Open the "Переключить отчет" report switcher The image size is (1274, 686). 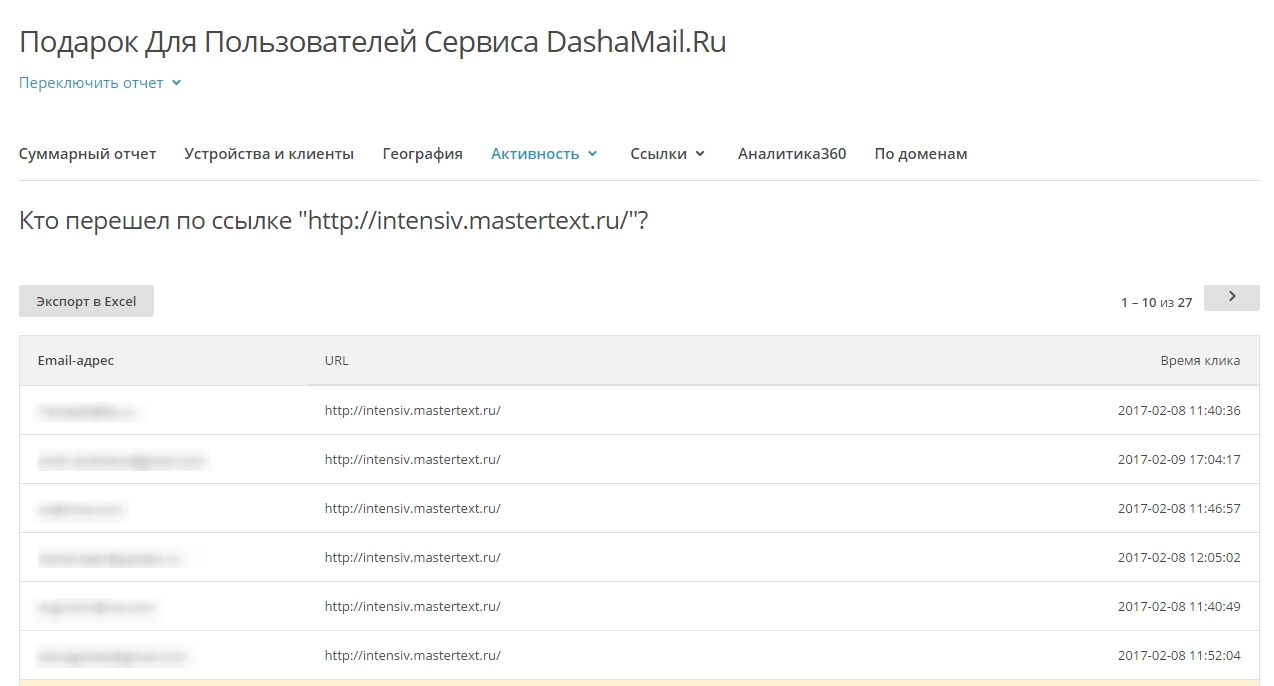[99, 83]
